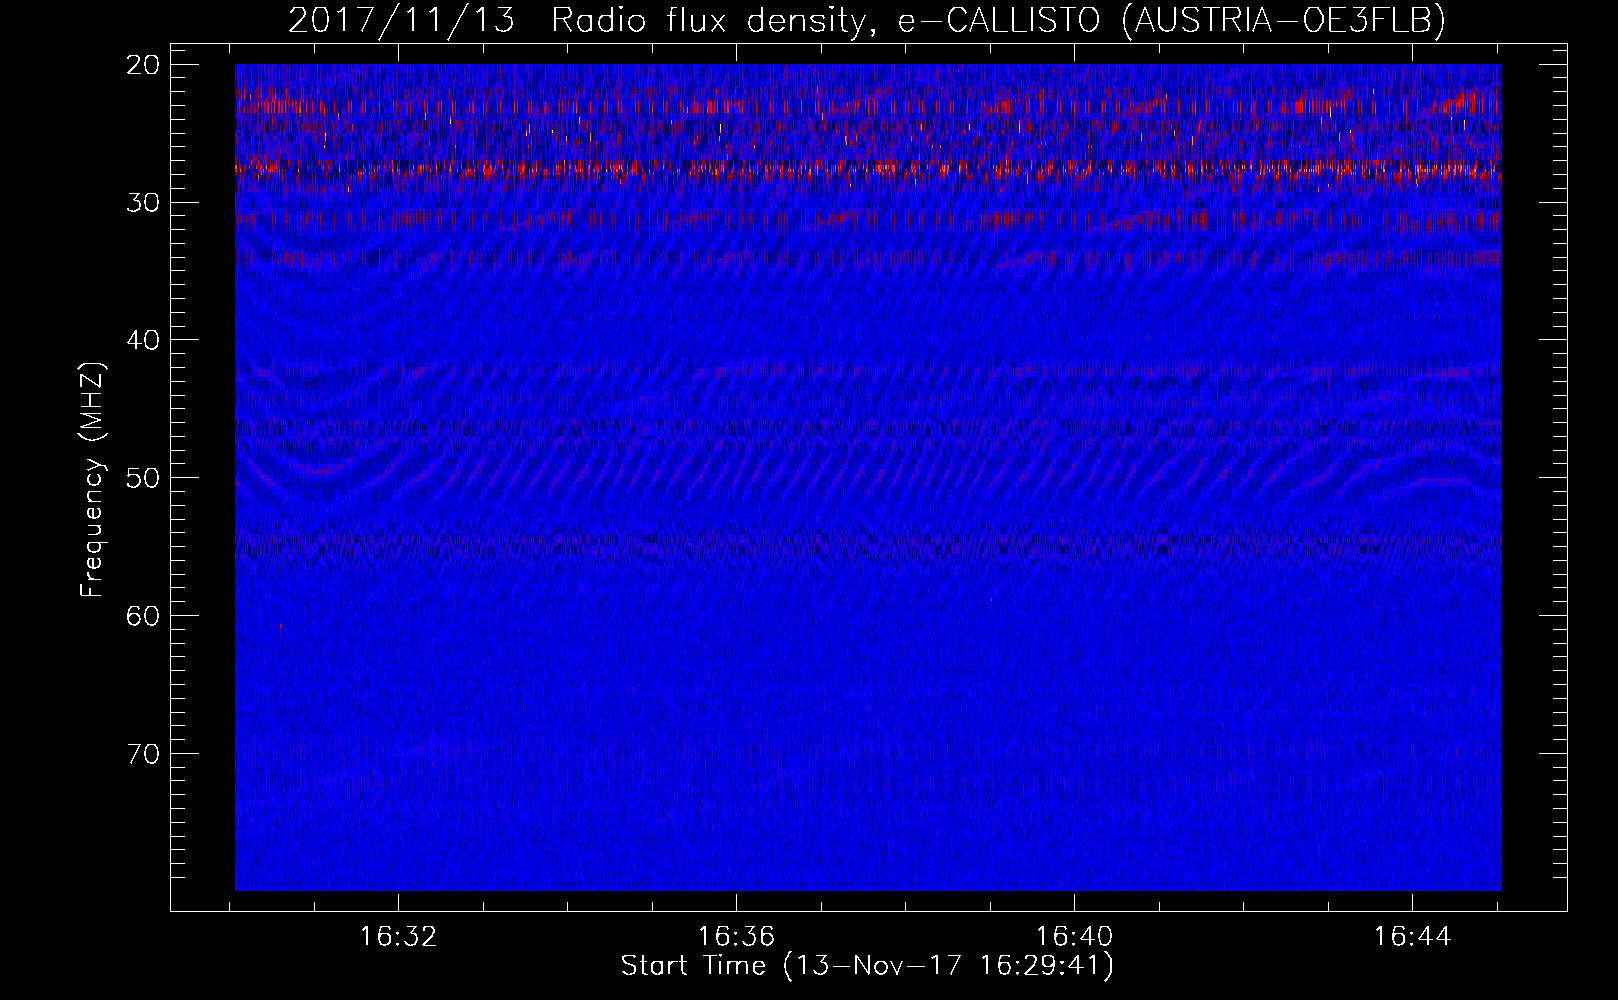Click the '16:36' time tick label
This screenshot has height=1000, width=1618.
[x=736, y=937]
